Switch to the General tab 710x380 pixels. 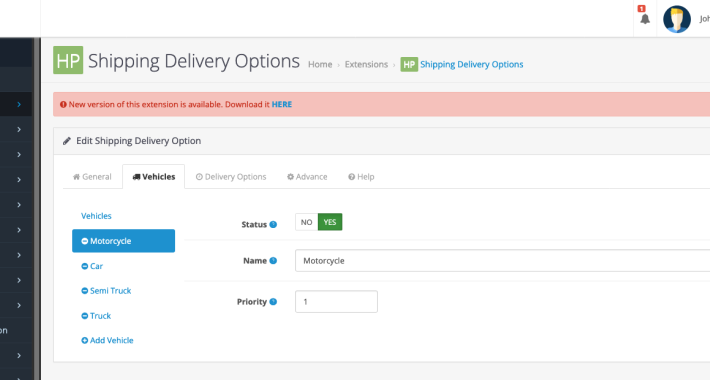click(x=92, y=177)
